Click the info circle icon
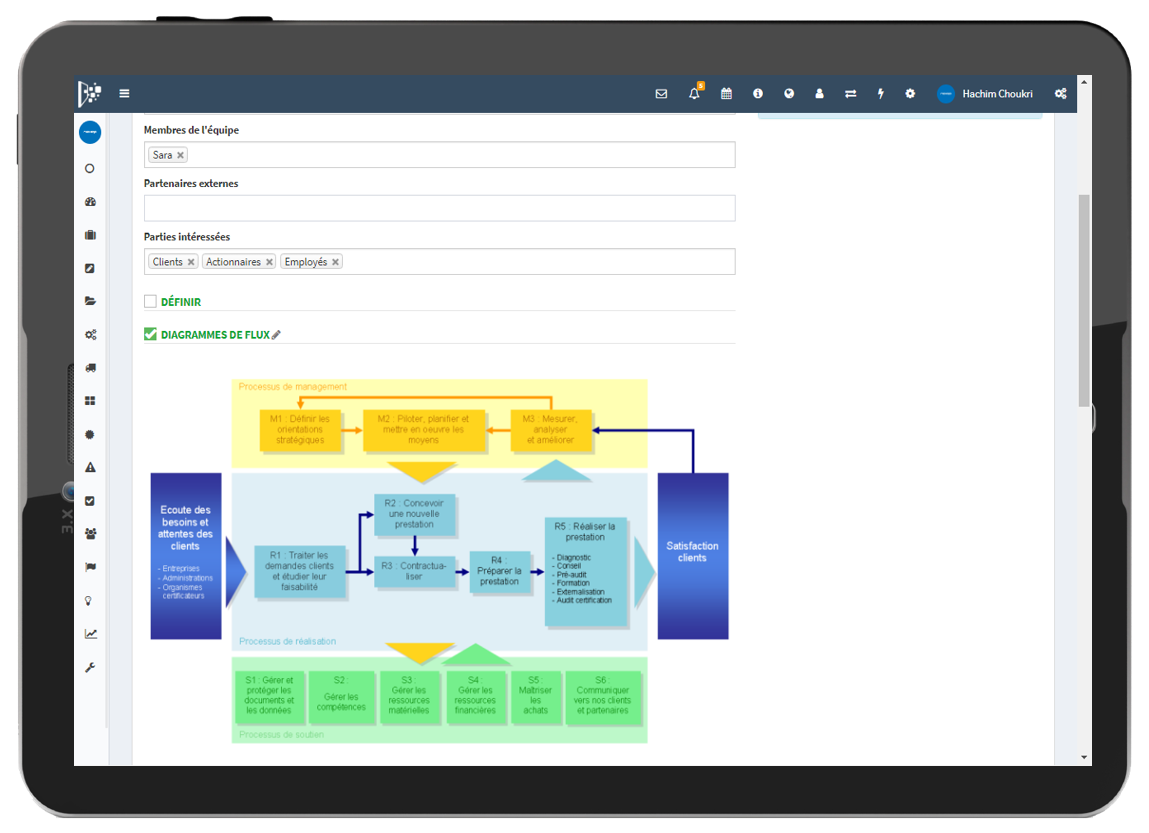 pos(758,94)
